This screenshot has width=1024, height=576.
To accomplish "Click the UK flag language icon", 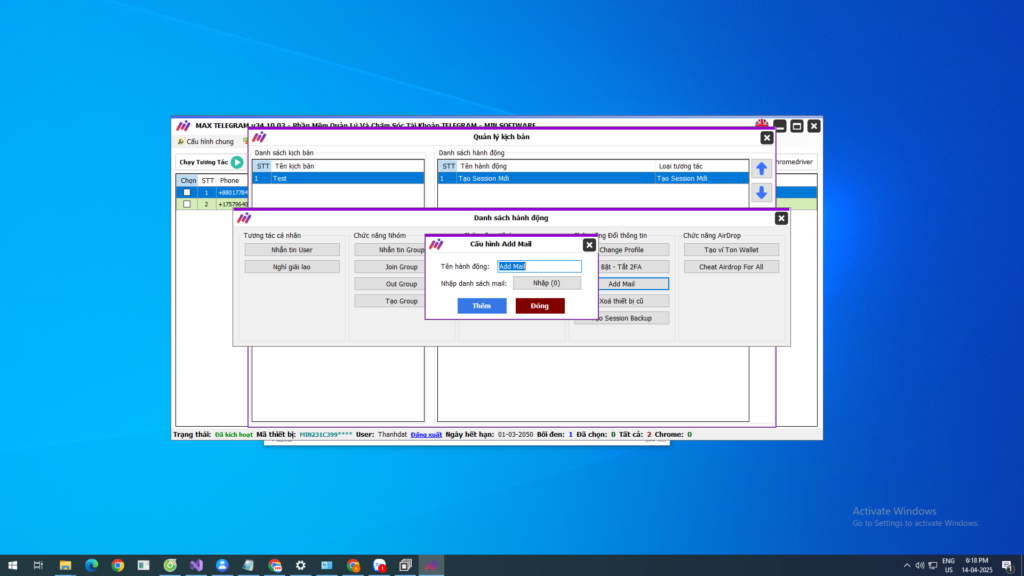I will [762, 125].
